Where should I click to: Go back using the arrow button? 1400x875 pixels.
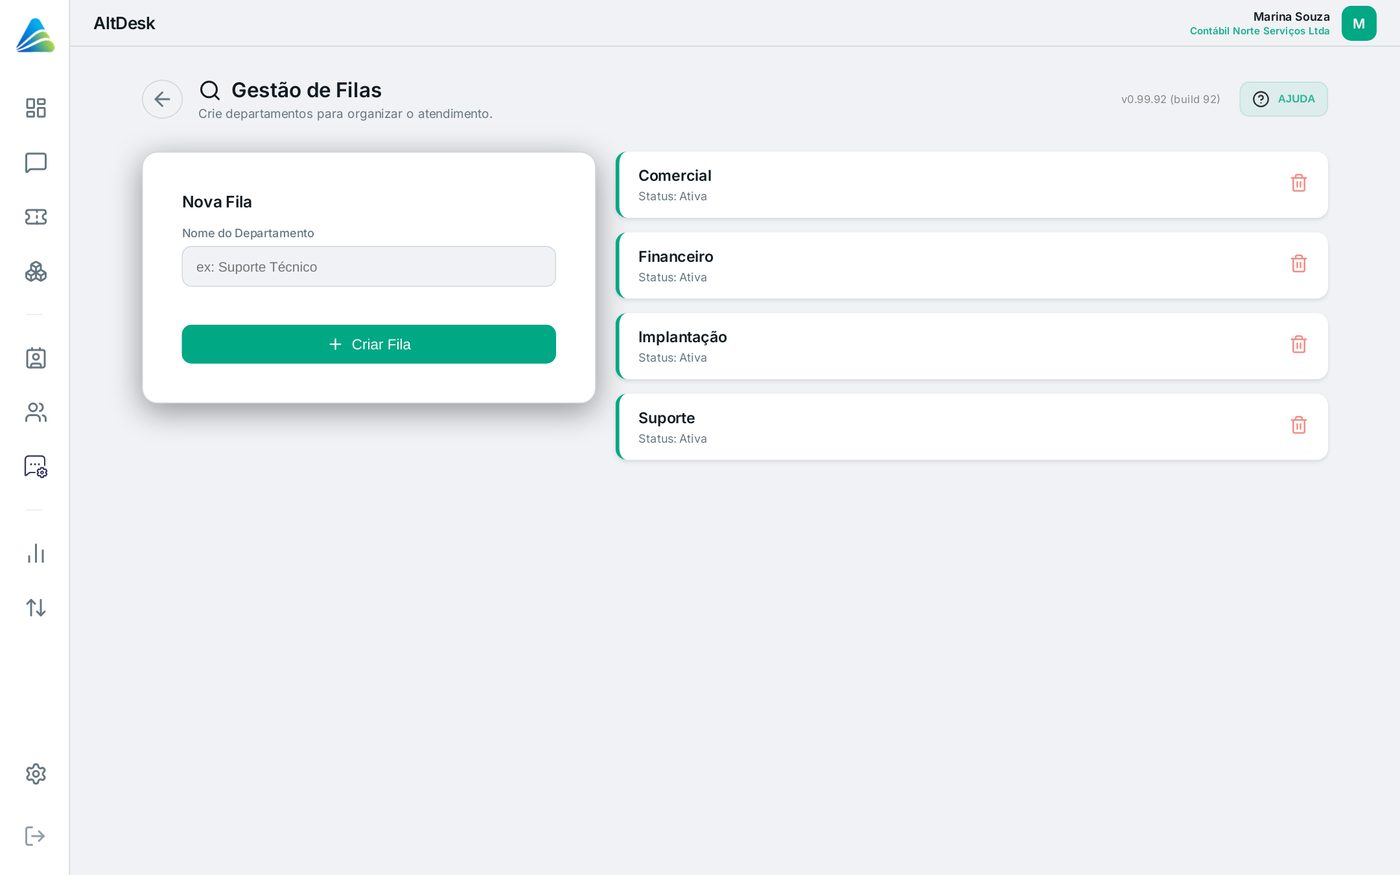coord(162,99)
